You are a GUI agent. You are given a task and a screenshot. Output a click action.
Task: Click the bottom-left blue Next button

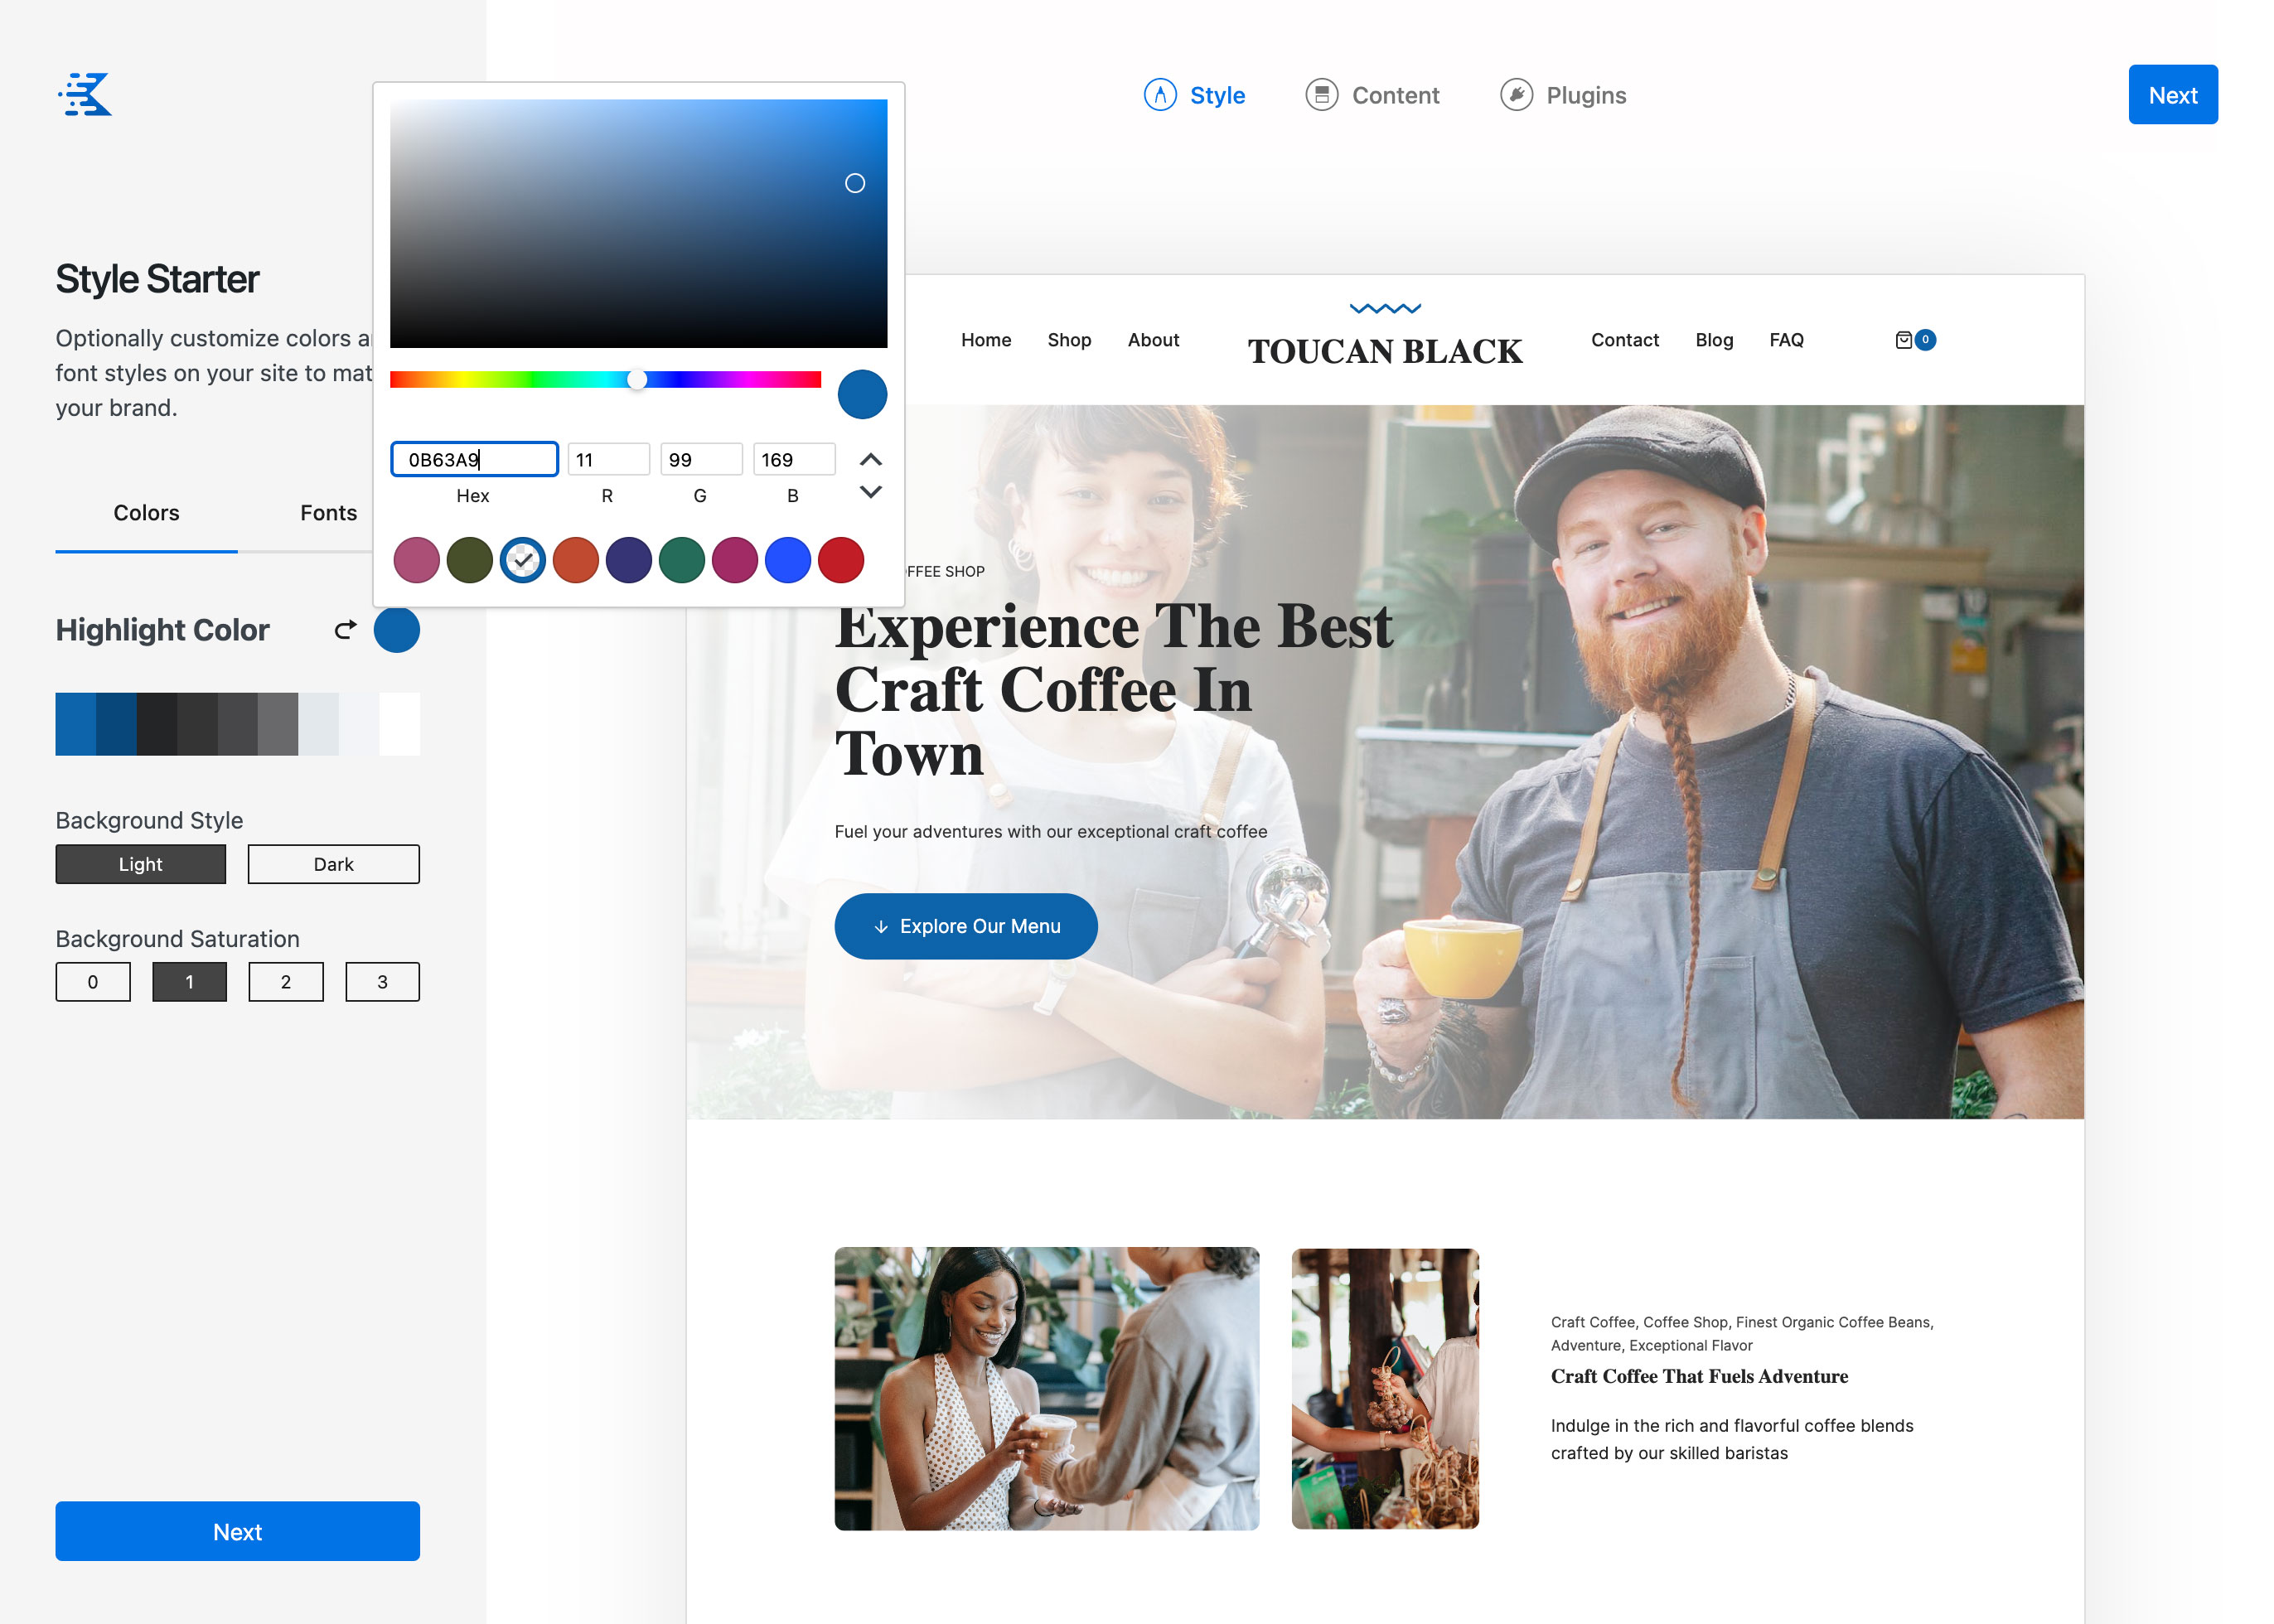click(237, 1533)
